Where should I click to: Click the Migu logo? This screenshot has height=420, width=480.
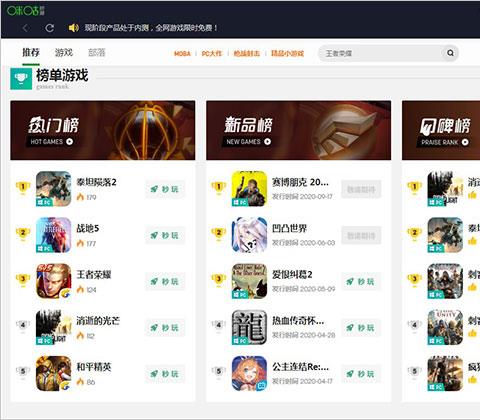point(26,10)
